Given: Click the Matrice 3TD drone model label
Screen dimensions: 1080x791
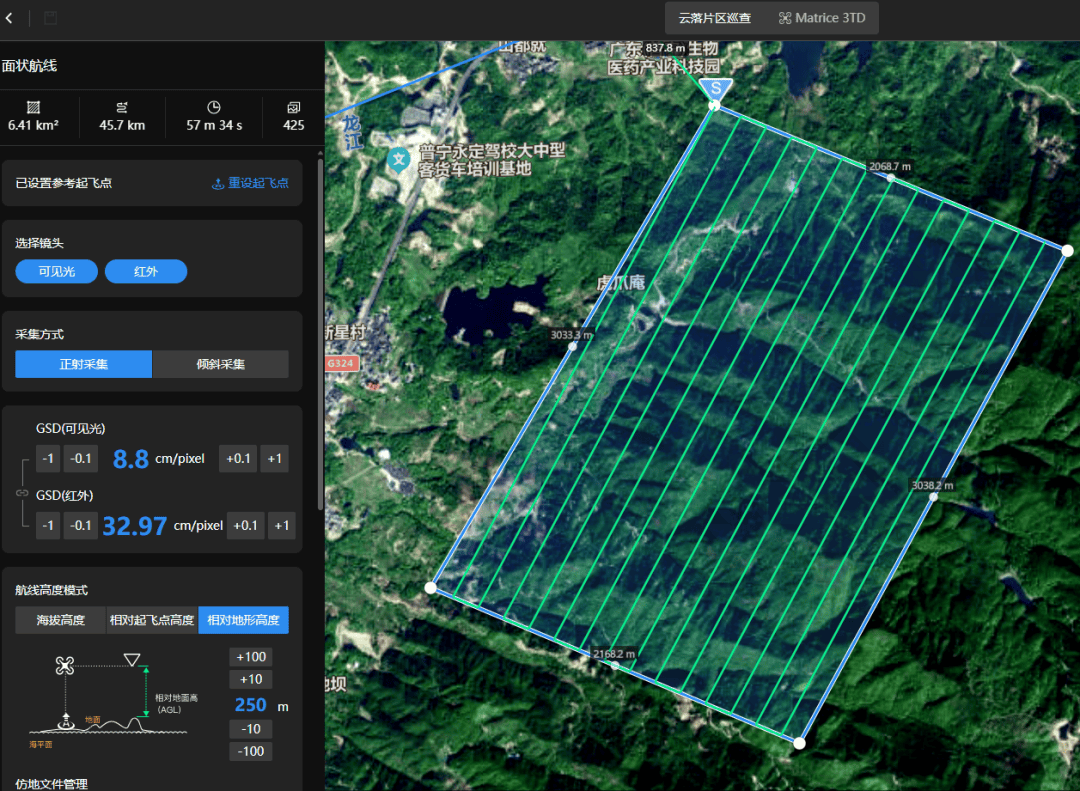Looking at the screenshot, I should tap(821, 18).
